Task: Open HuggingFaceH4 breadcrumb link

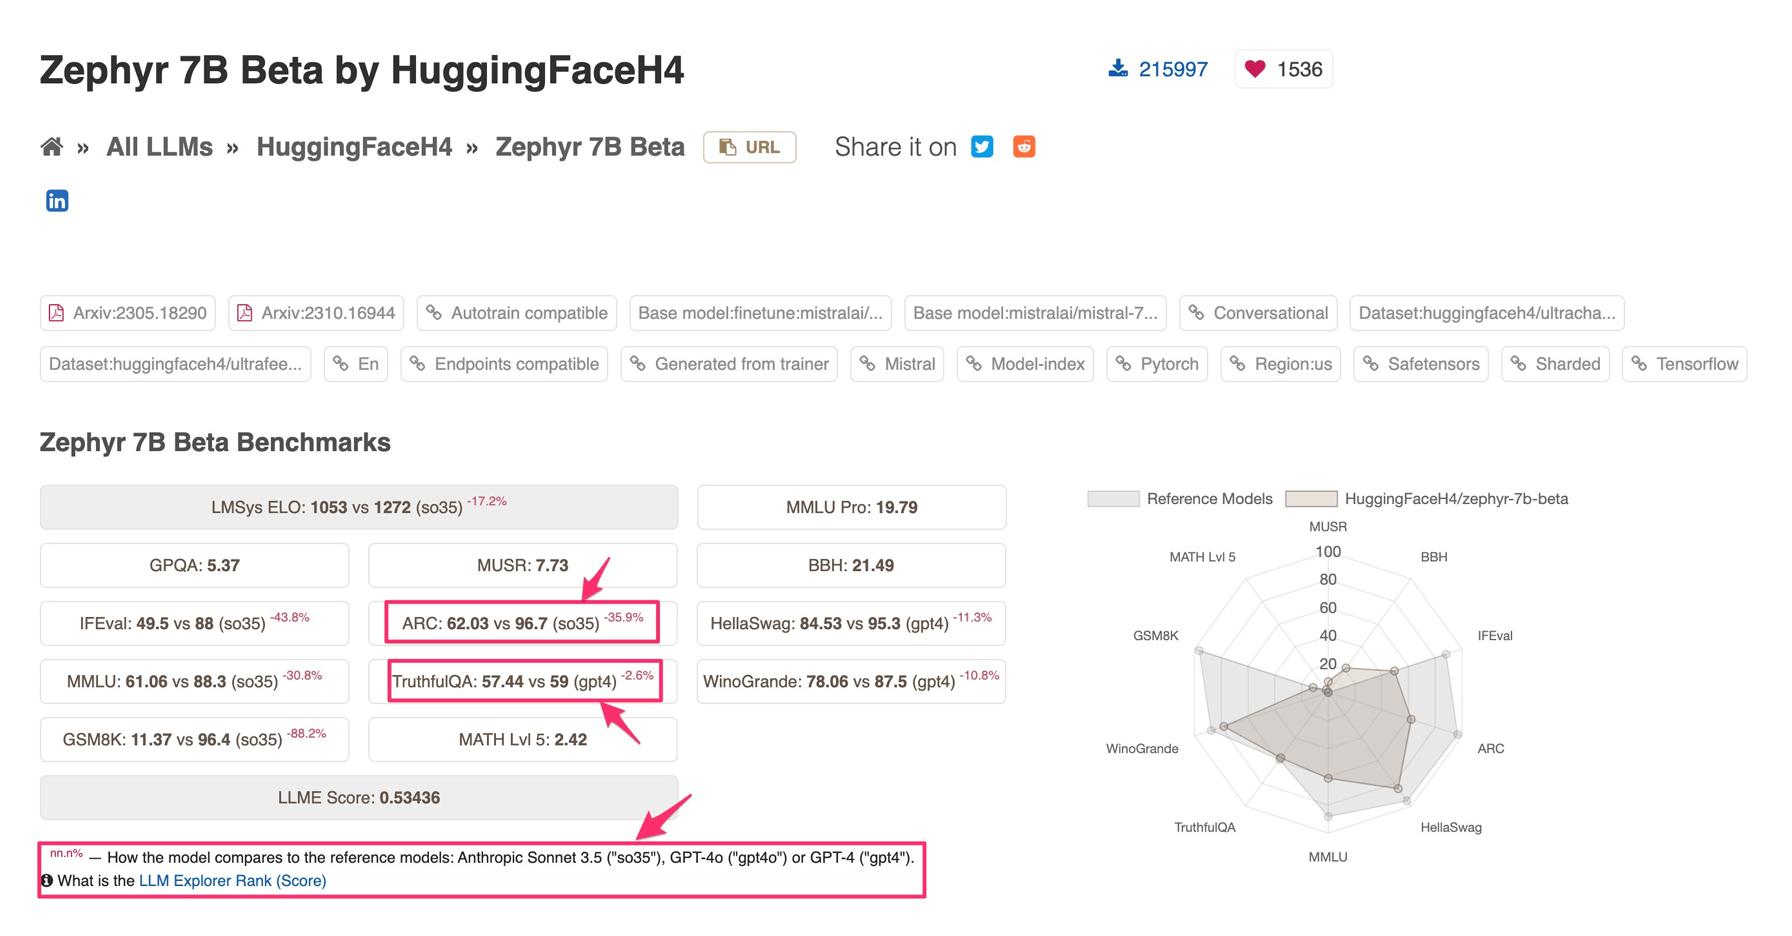Action: tap(354, 147)
